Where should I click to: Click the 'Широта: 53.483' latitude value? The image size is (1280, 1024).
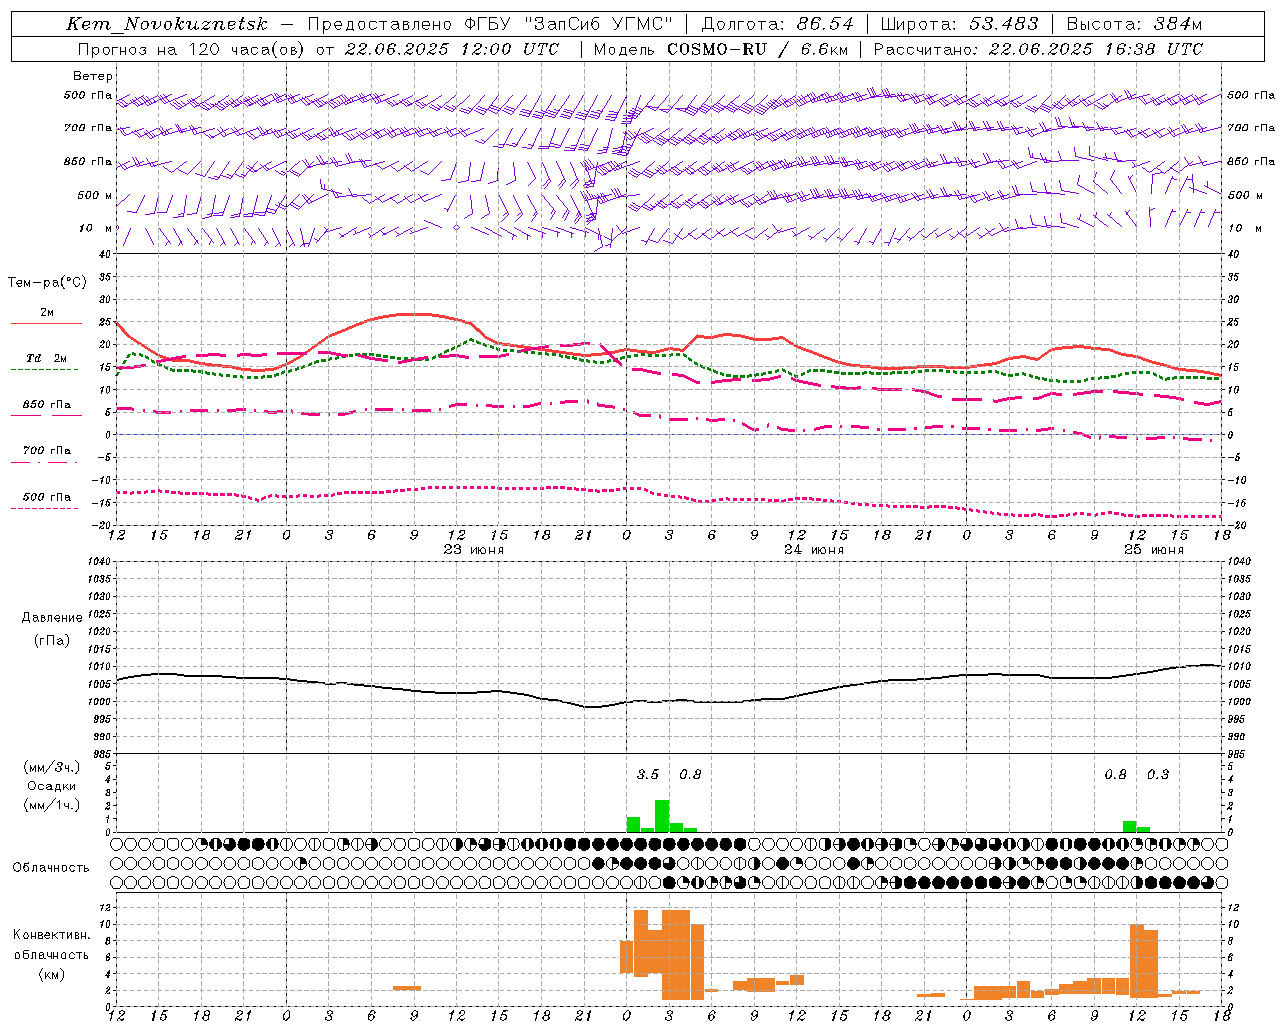[959, 24]
